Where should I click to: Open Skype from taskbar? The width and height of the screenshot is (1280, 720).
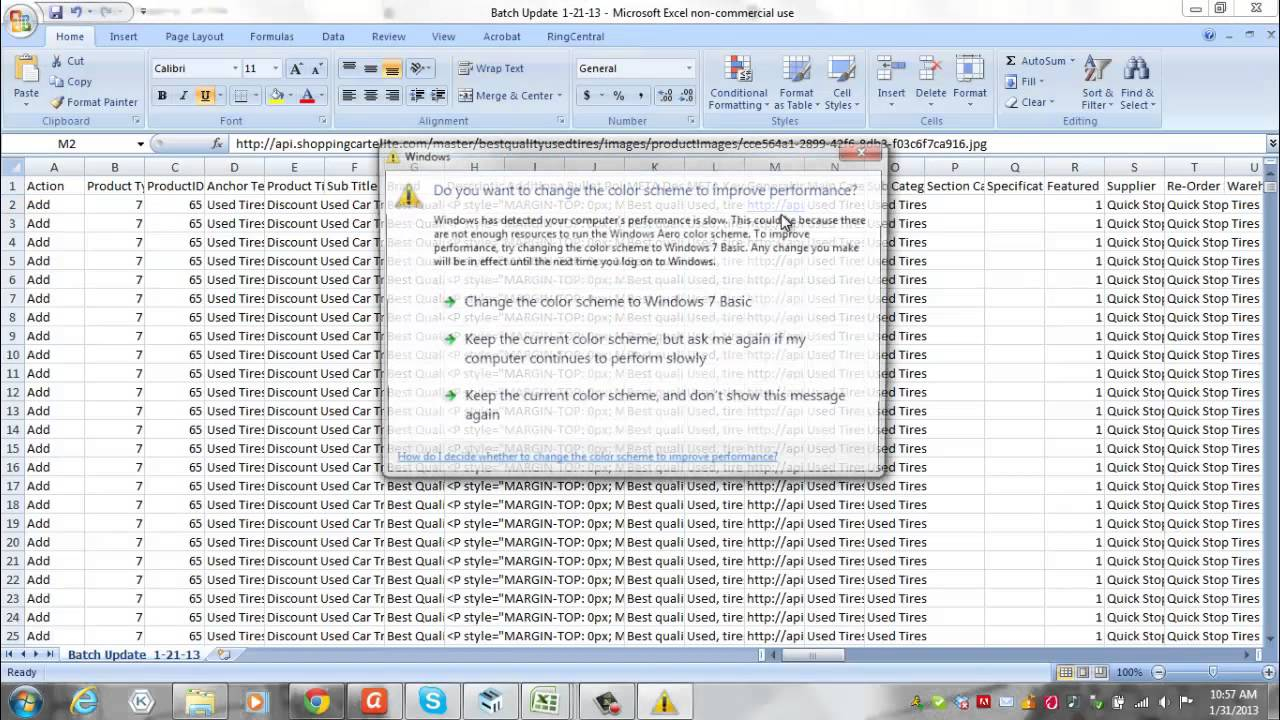coord(432,702)
